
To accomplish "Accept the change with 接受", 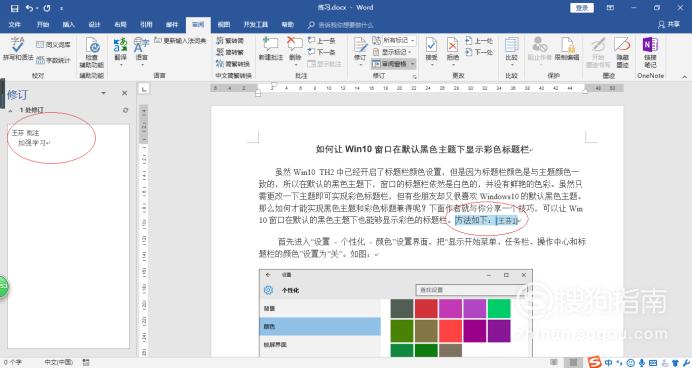I will click(431, 49).
